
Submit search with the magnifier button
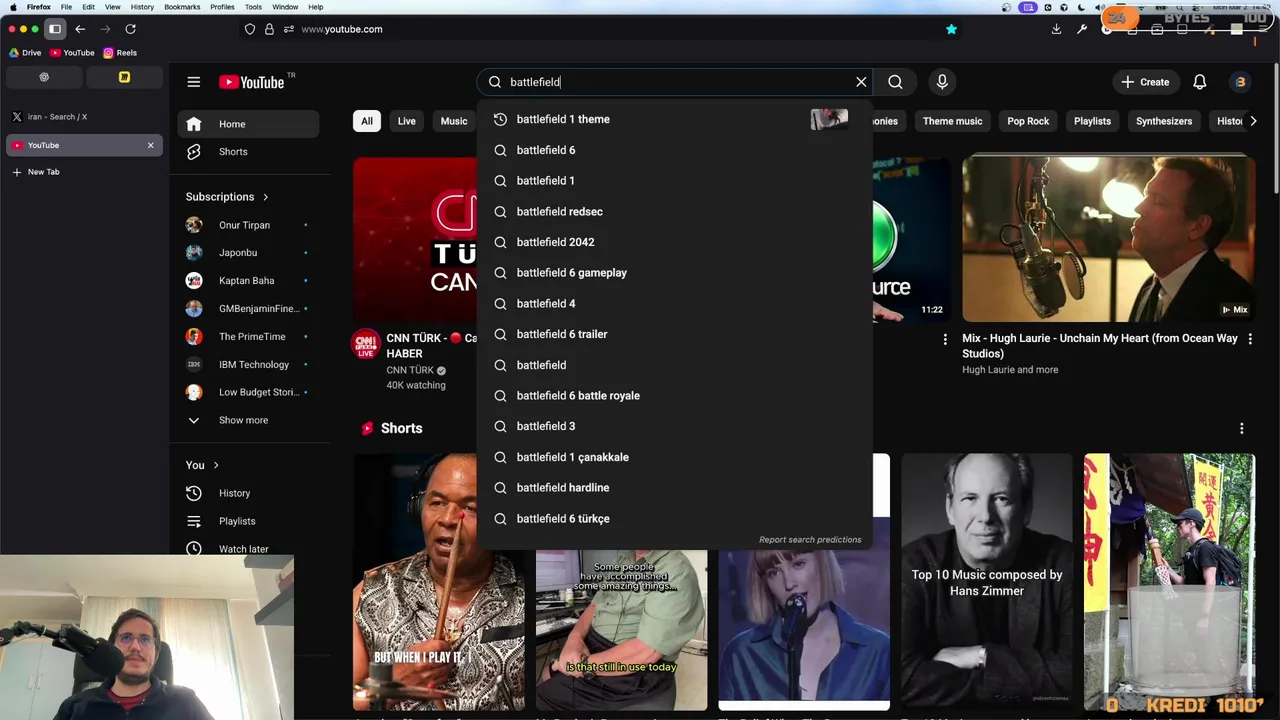(895, 82)
